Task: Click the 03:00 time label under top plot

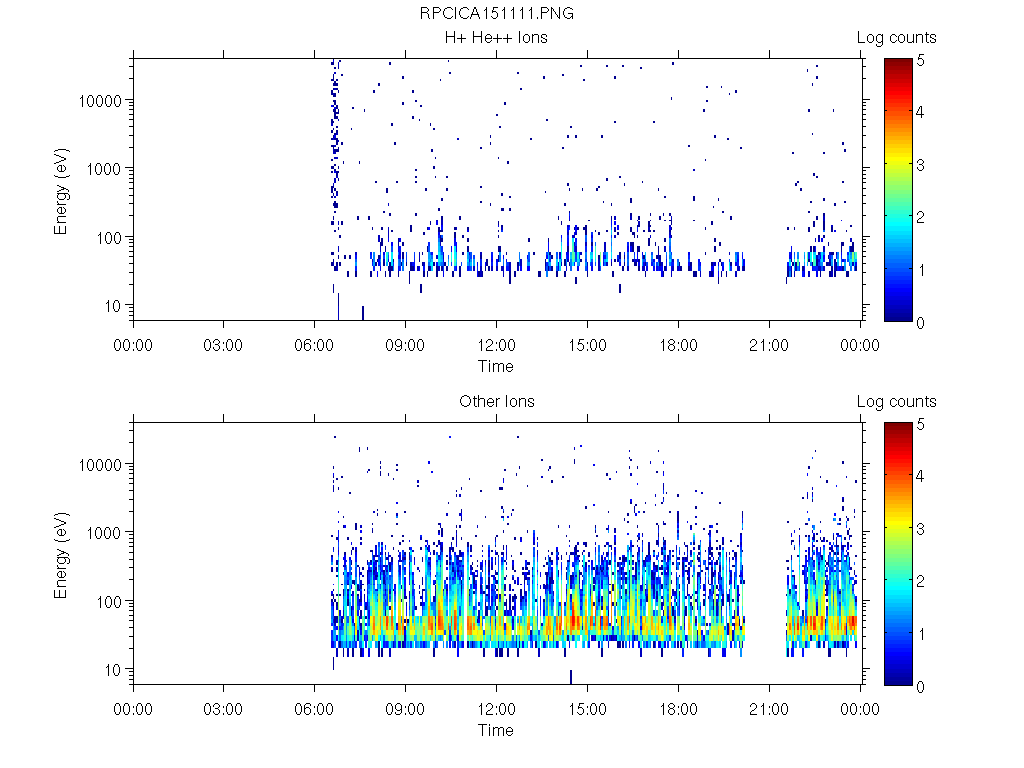Action: click(223, 345)
